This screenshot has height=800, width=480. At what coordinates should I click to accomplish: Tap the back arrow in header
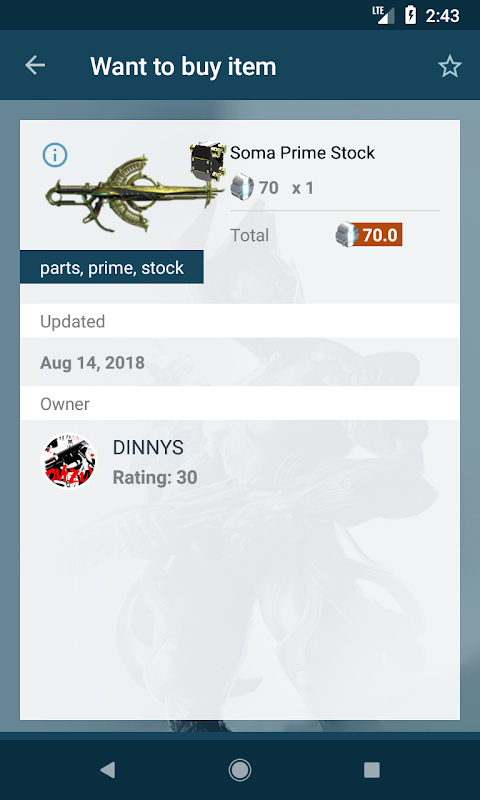35,65
